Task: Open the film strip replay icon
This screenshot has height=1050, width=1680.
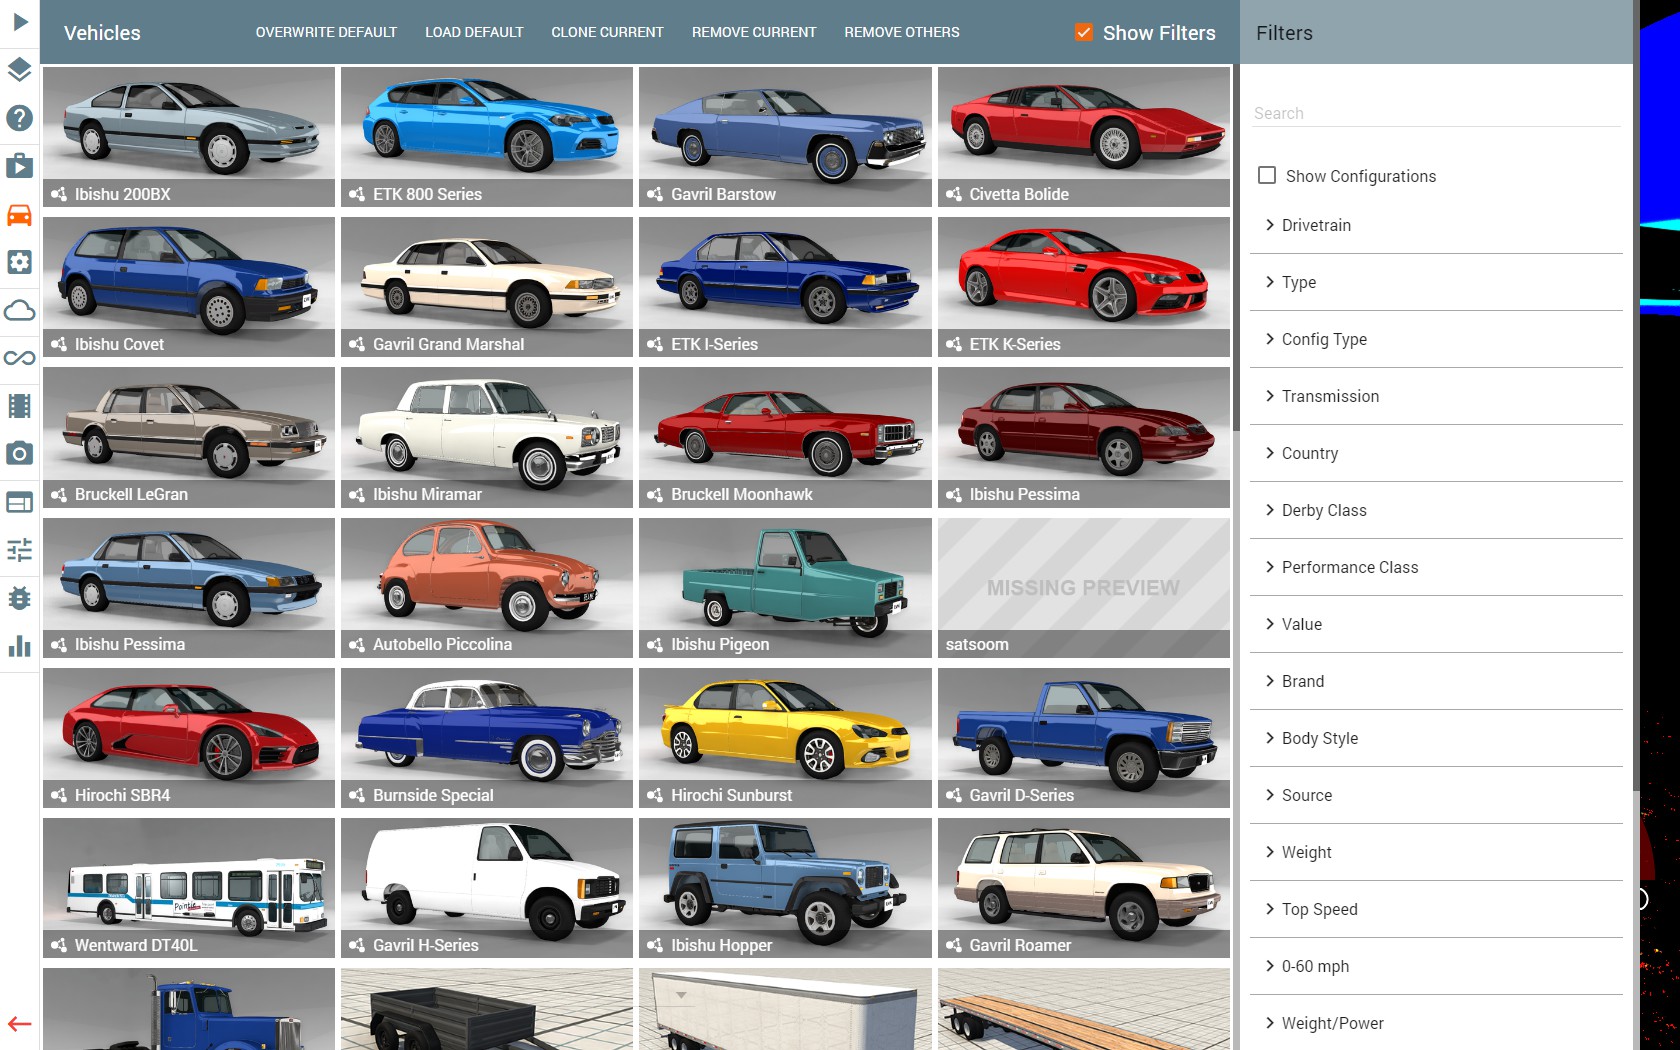Action: click(x=19, y=406)
